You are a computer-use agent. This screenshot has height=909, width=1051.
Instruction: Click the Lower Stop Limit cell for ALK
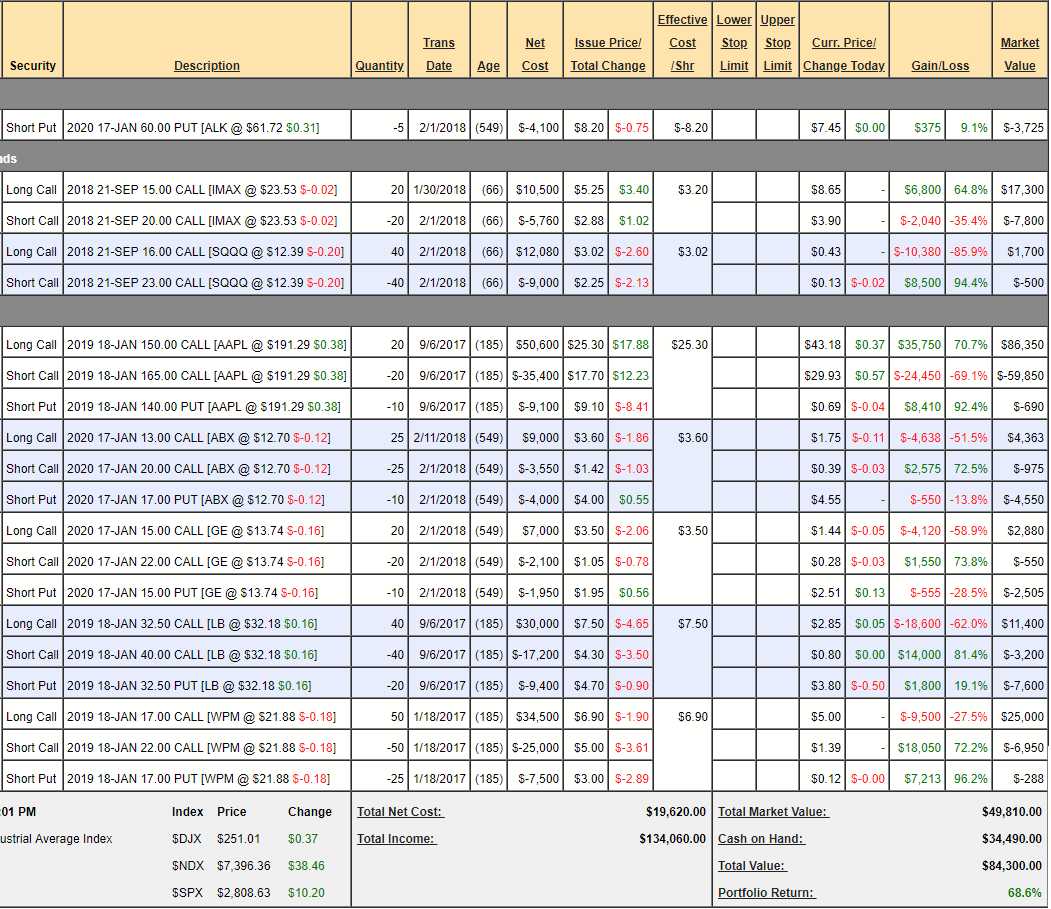(734, 128)
